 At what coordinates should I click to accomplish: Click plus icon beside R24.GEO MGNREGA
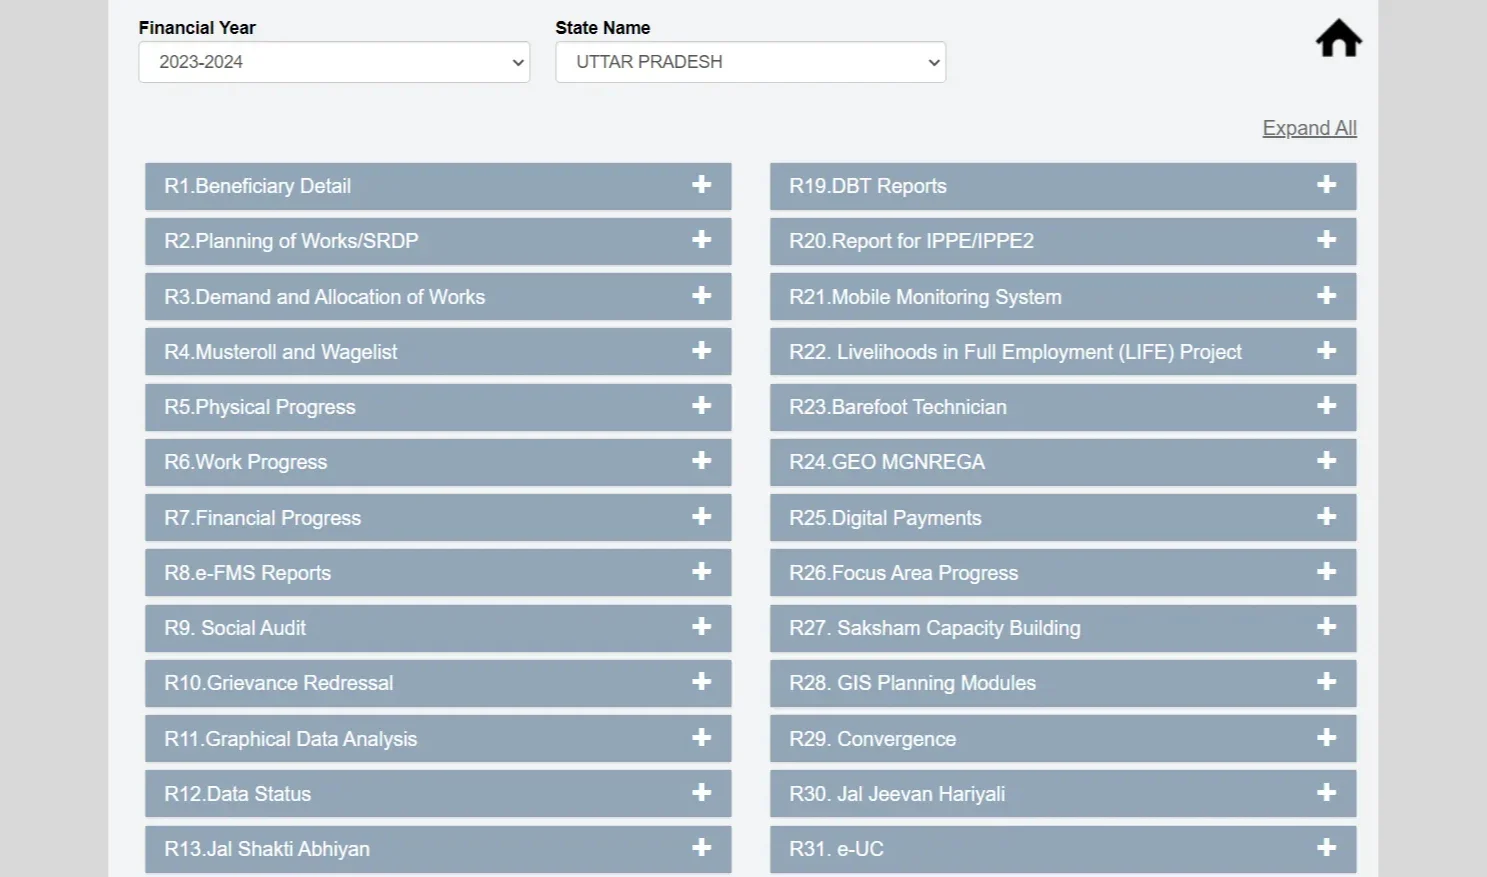1326,461
